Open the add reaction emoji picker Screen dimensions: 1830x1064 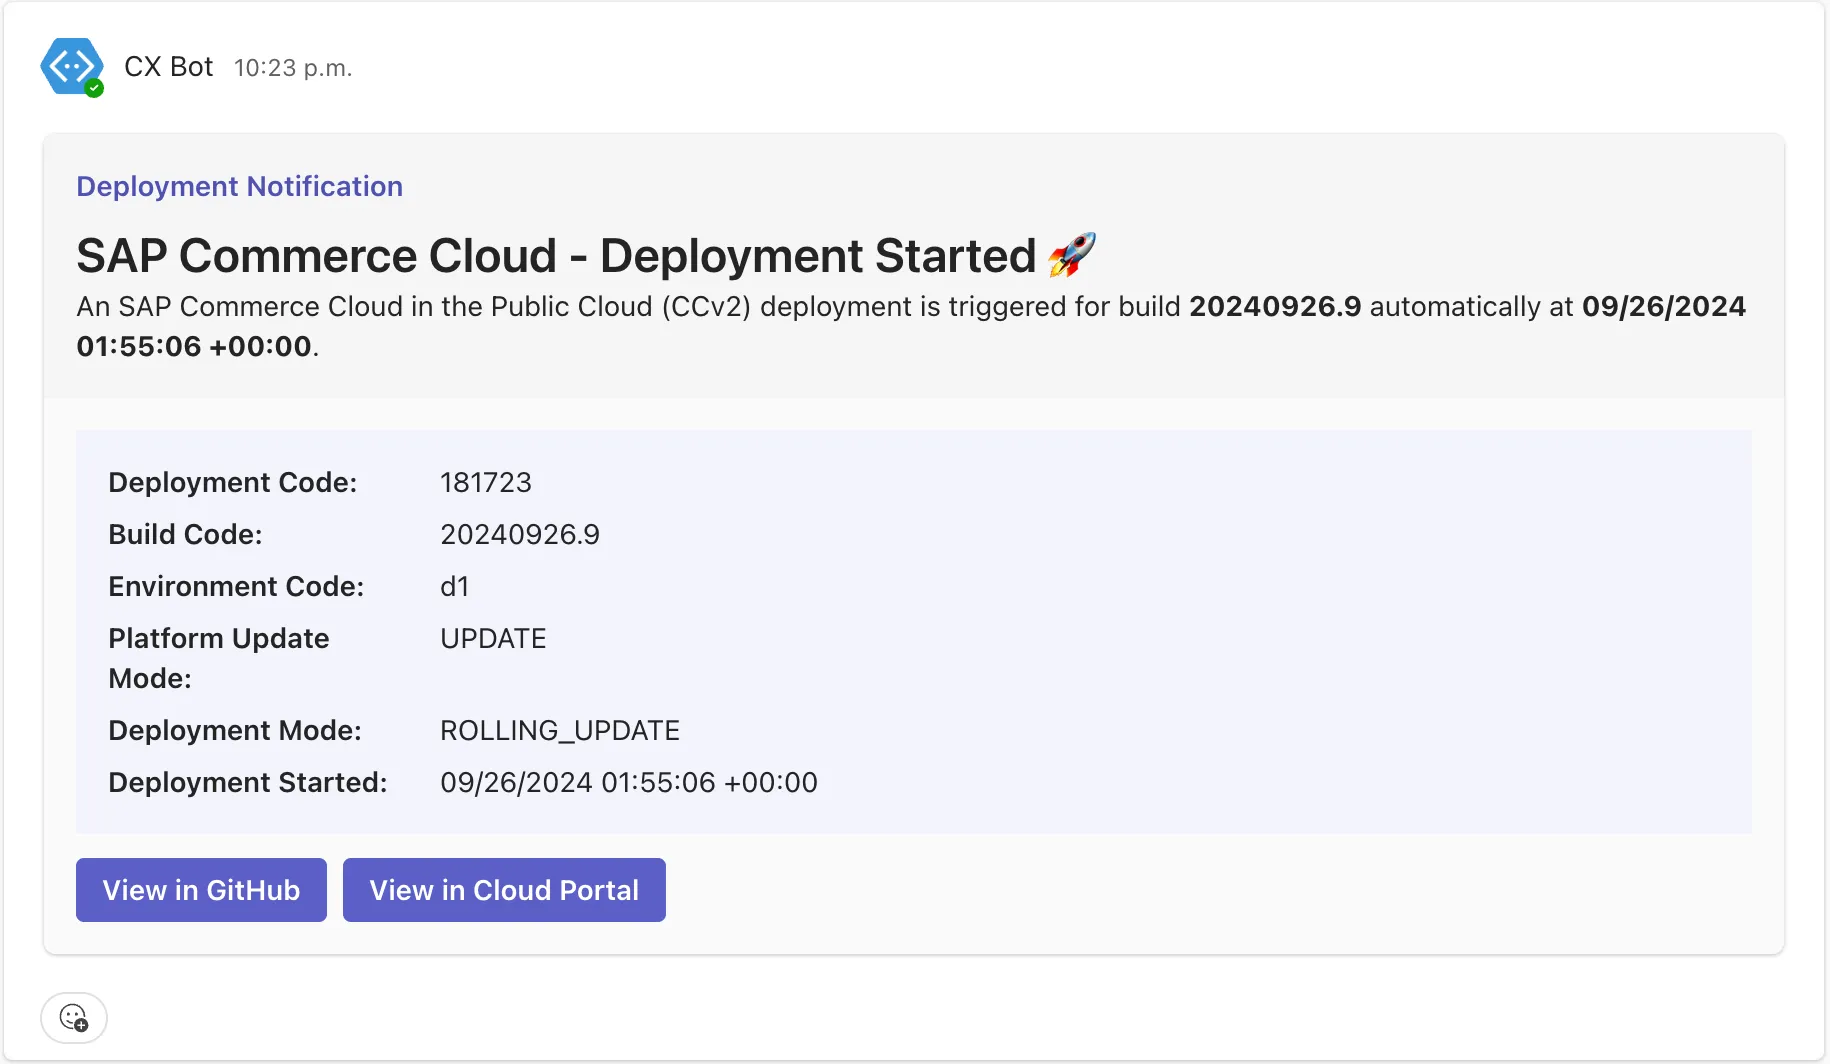pyautogui.click(x=74, y=1018)
